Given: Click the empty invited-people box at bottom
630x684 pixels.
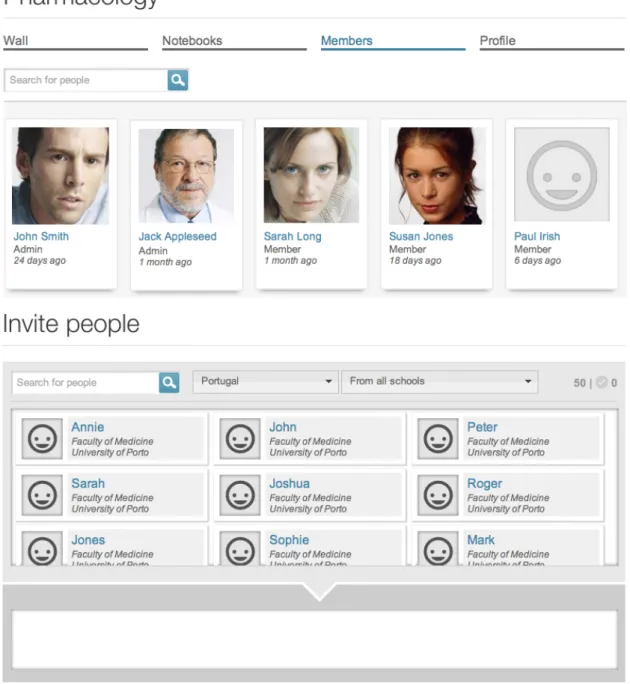Looking at the screenshot, I should point(315,639).
